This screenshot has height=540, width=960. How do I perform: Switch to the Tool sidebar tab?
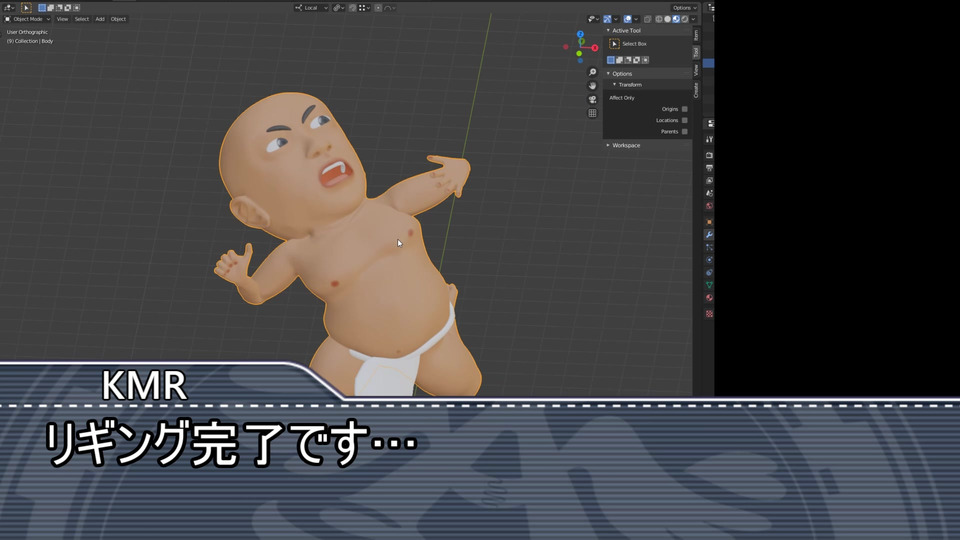(x=696, y=53)
